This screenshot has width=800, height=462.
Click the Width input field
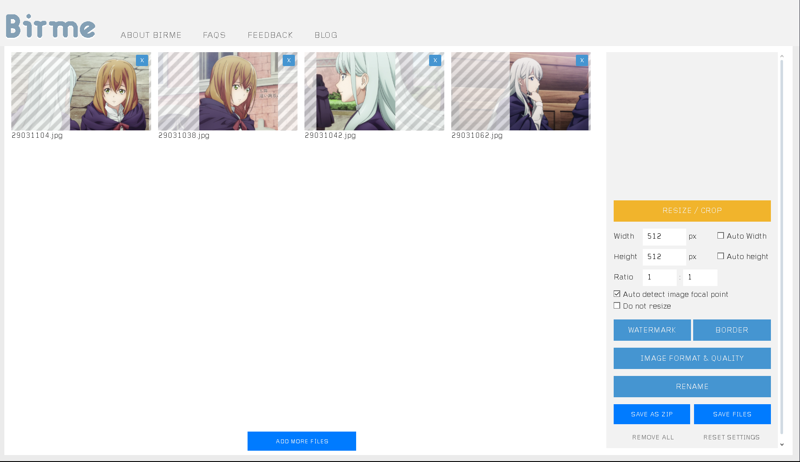click(664, 237)
